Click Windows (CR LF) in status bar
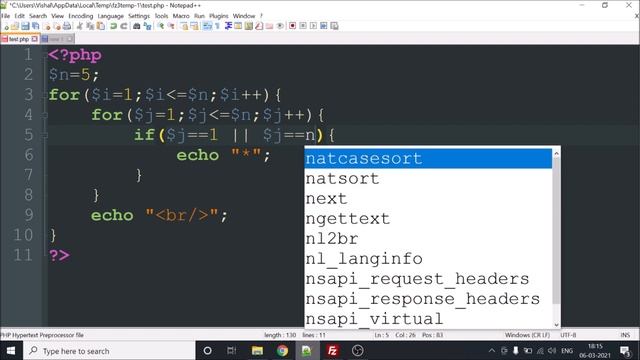This screenshot has width=640, height=360. (x=527, y=335)
